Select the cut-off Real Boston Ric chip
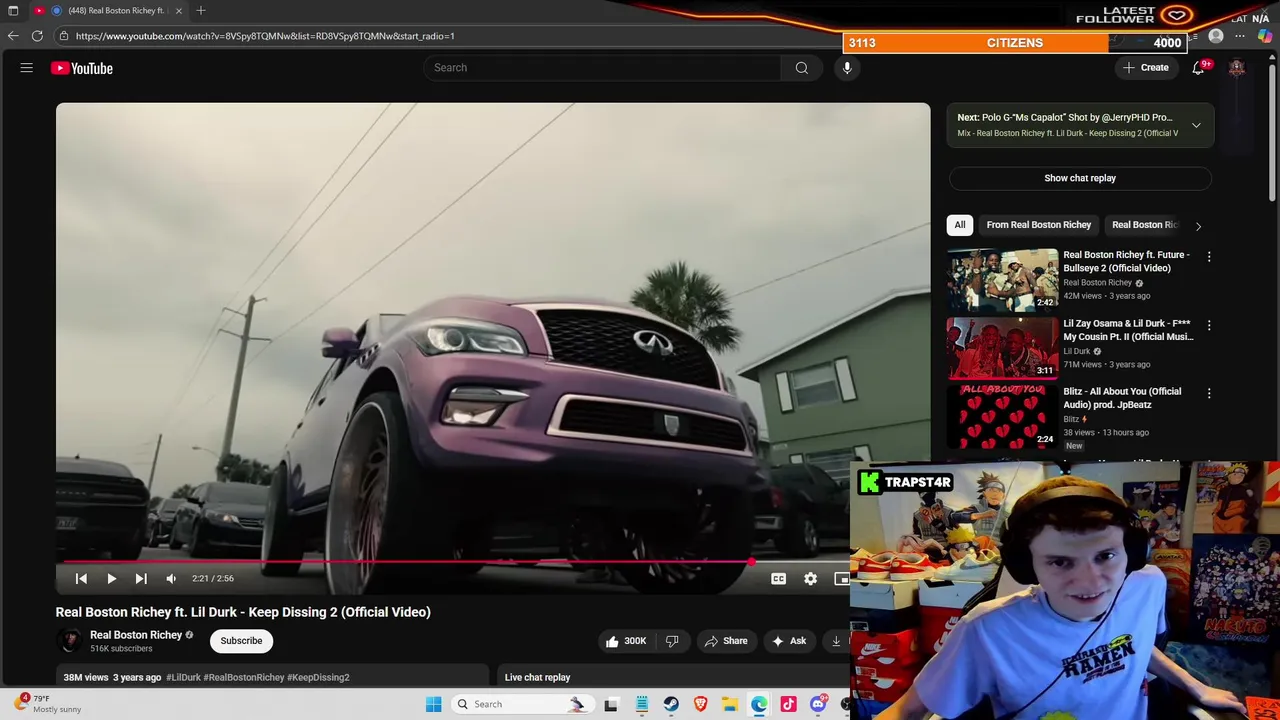 coord(1144,225)
